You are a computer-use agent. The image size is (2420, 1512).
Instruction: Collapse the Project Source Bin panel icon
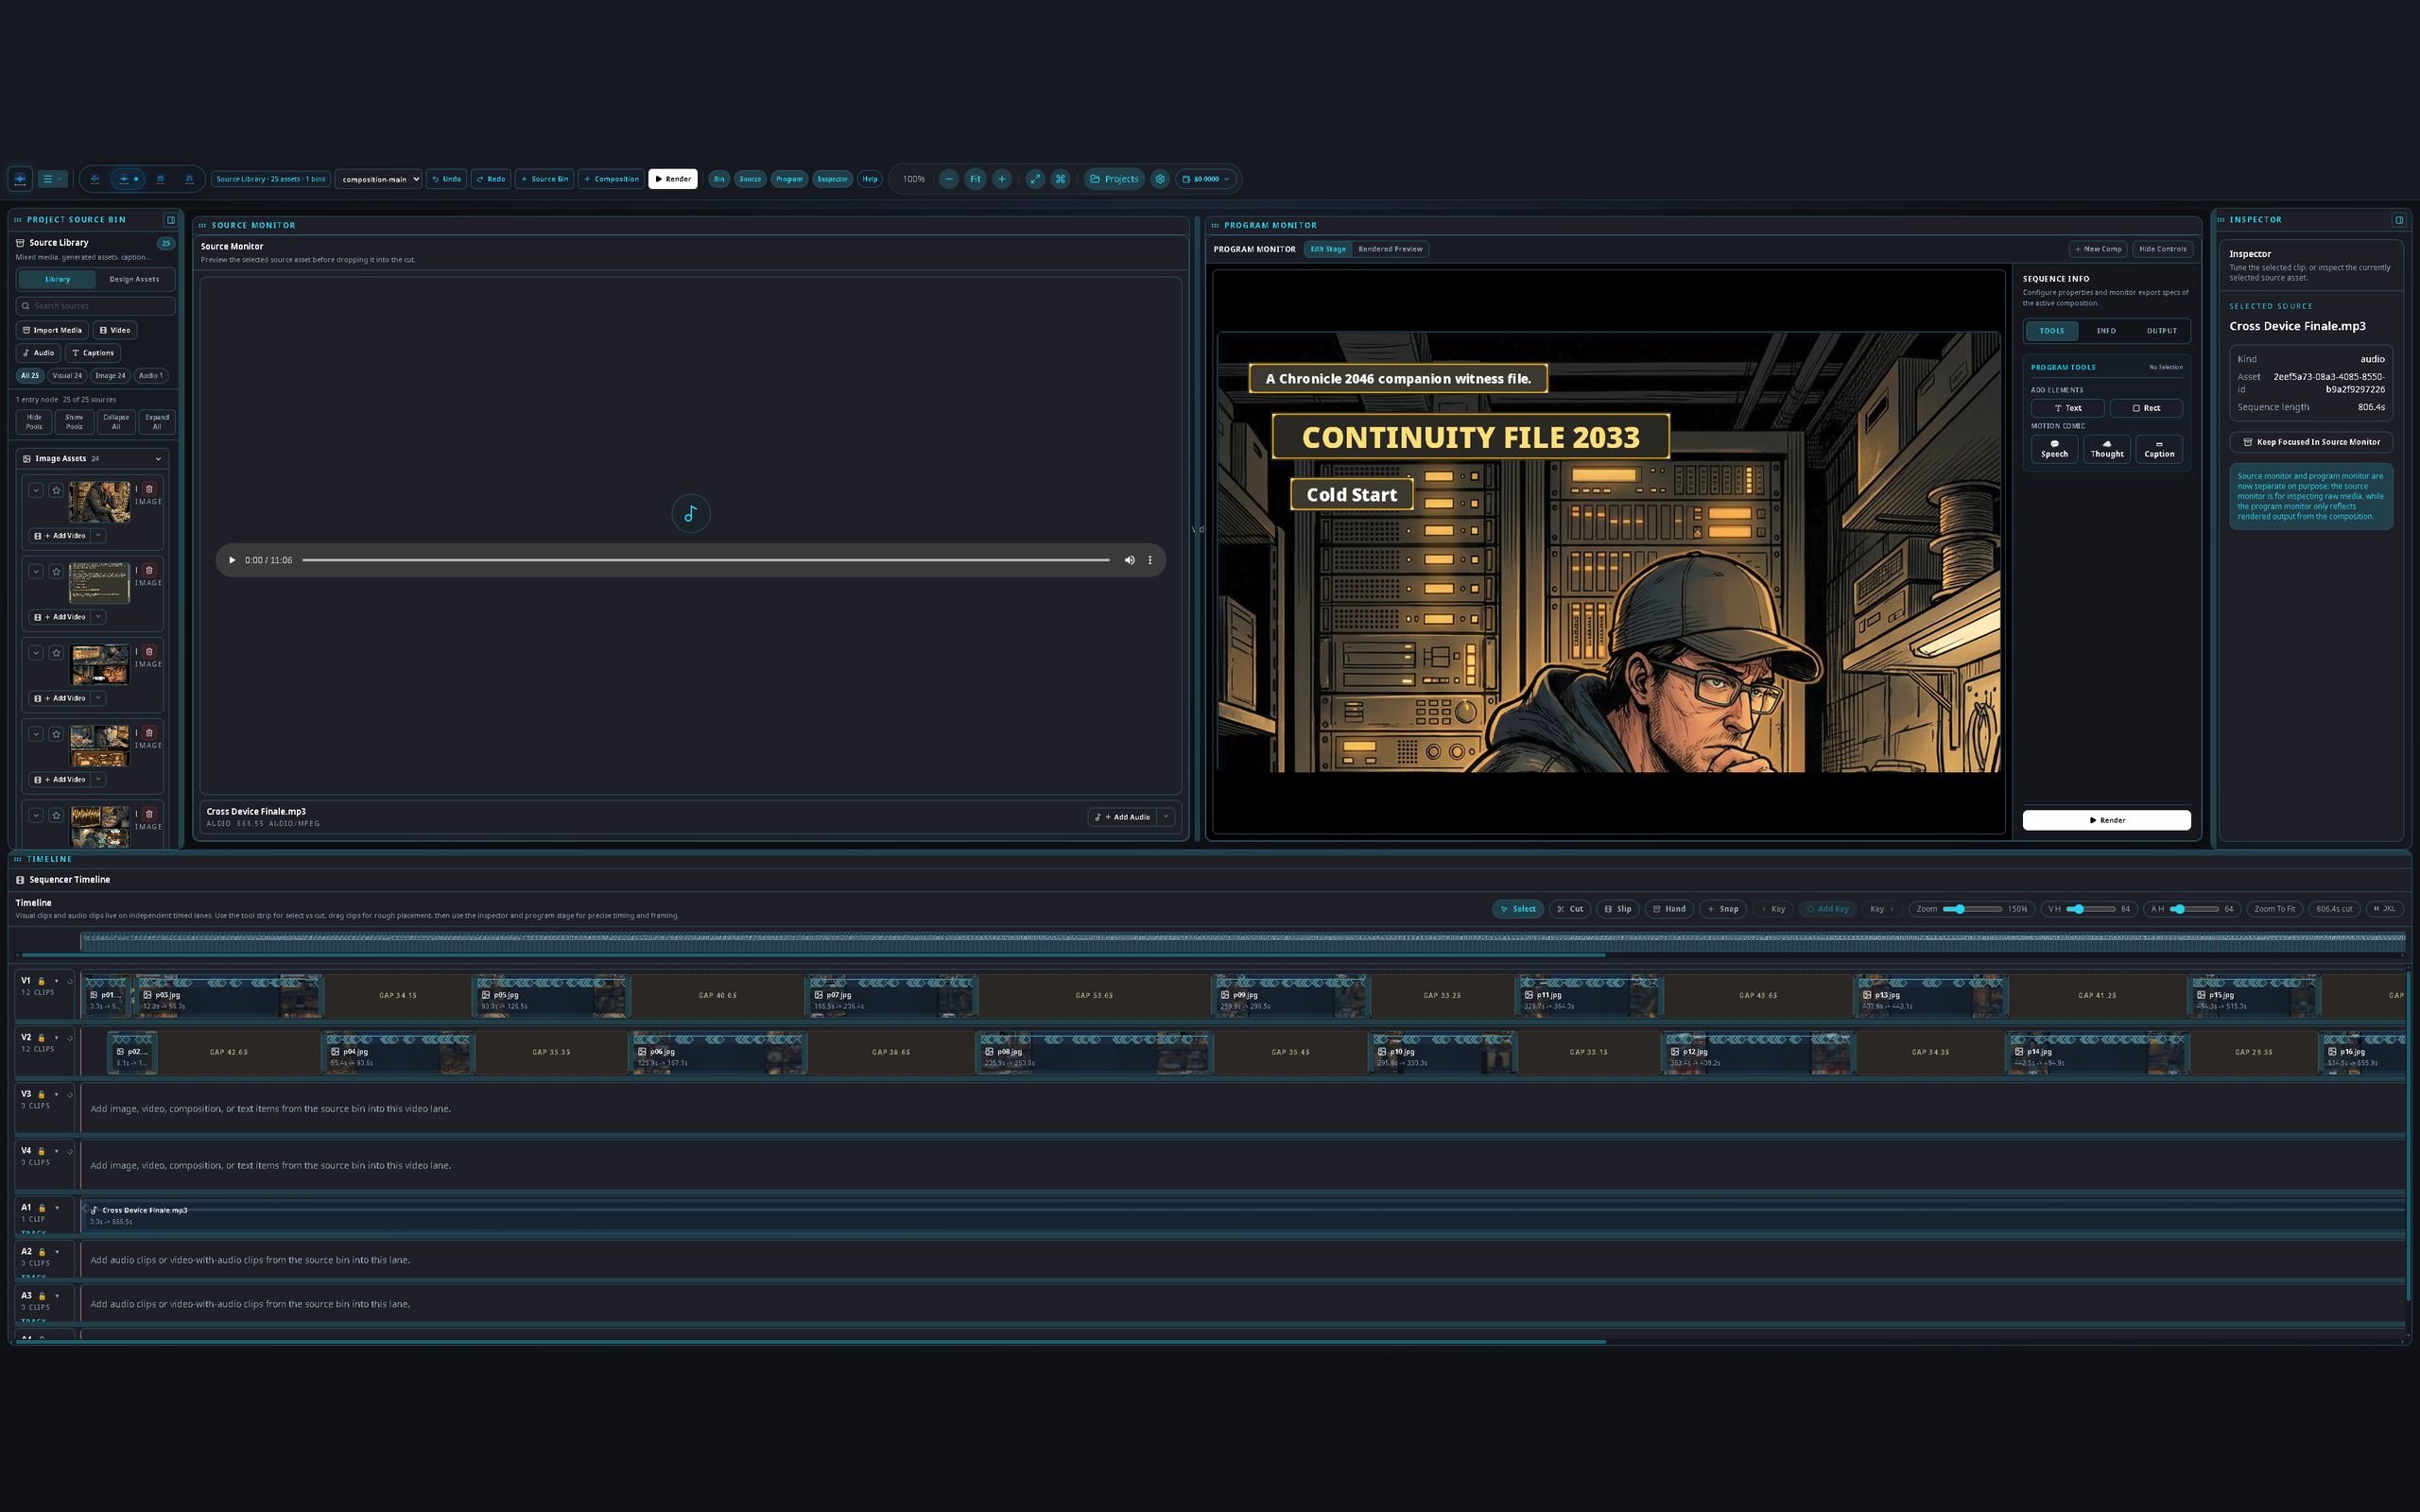click(x=171, y=220)
